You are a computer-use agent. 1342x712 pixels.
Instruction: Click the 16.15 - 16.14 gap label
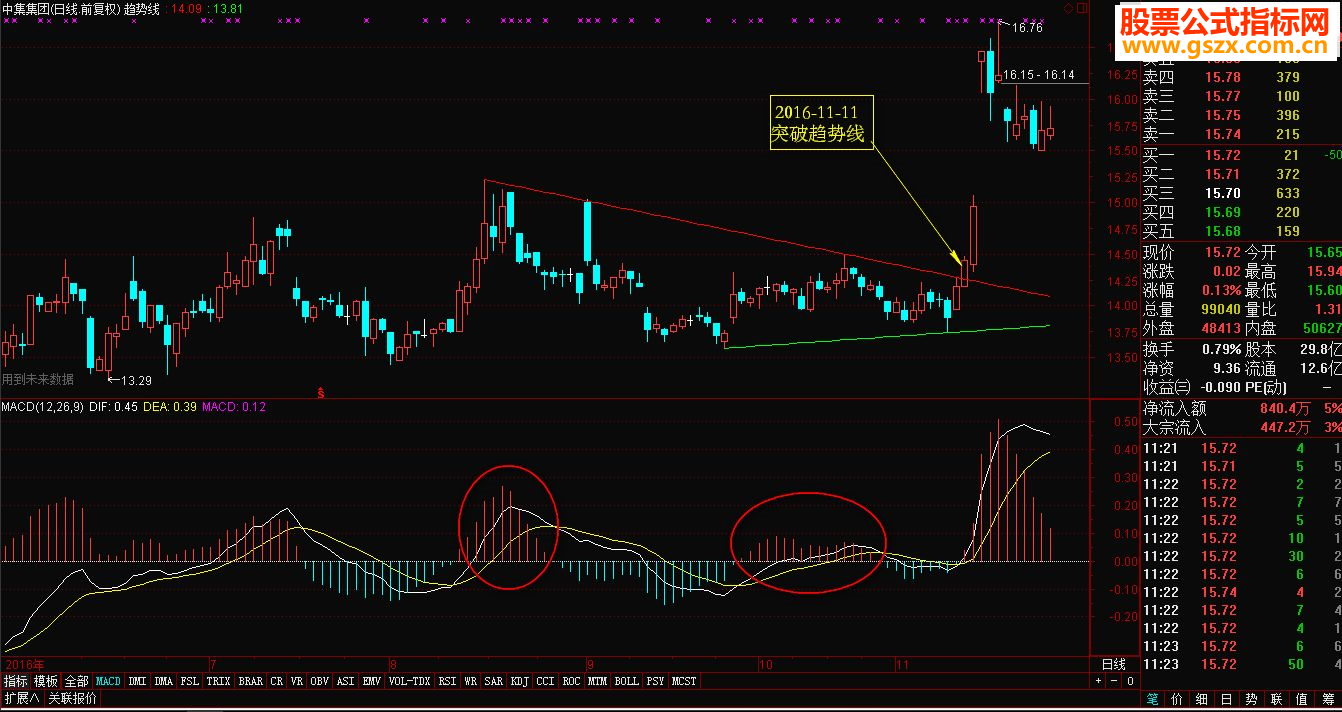tap(1038, 75)
